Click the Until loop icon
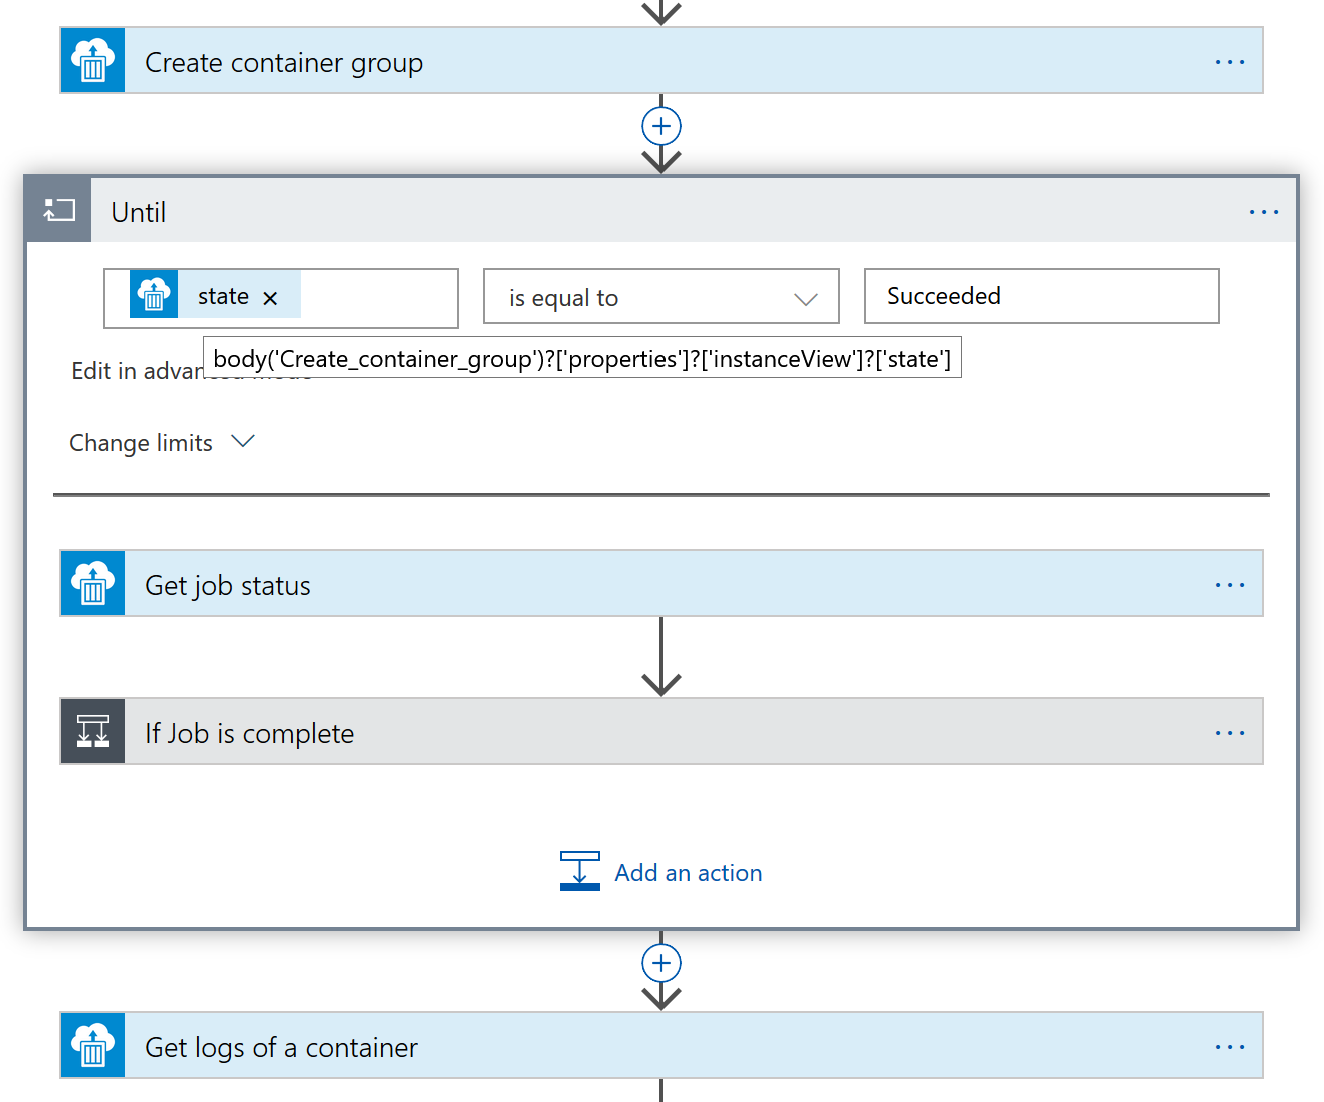The image size is (1324, 1102). pyautogui.click(x=59, y=210)
